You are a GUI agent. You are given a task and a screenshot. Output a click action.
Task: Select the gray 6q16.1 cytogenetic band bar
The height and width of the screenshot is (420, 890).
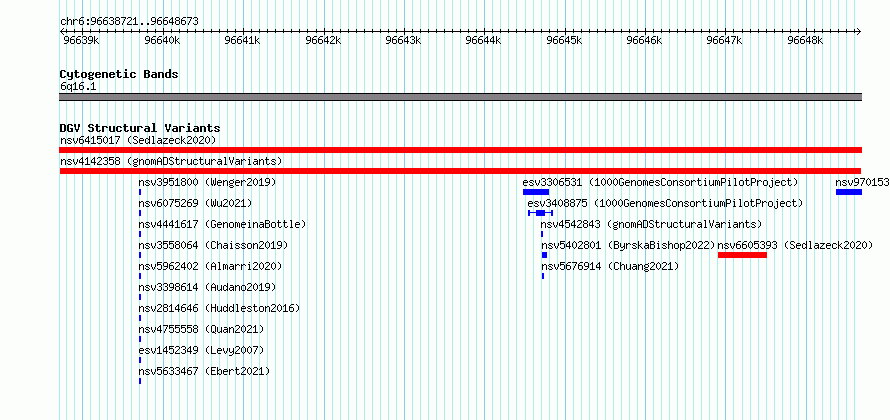click(x=460, y=97)
